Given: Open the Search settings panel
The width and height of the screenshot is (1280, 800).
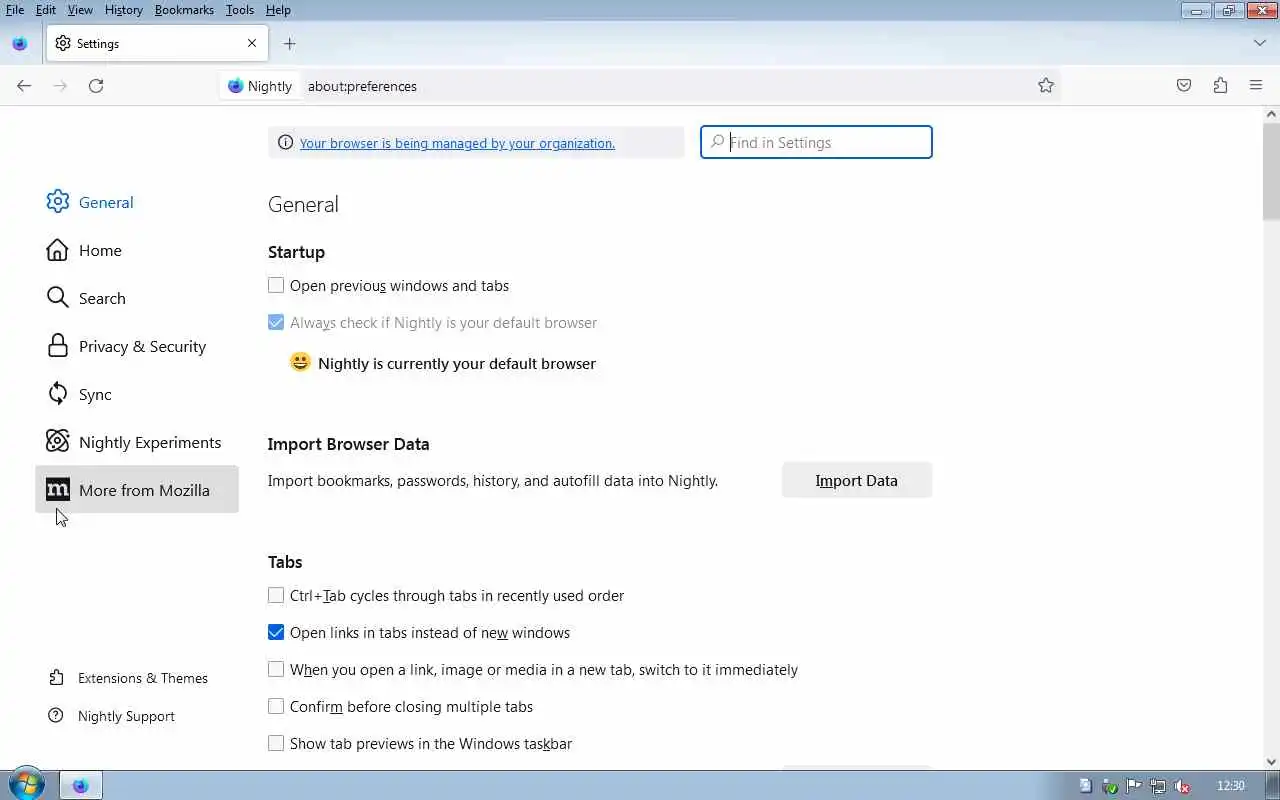Looking at the screenshot, I should [x=137, y=298].
